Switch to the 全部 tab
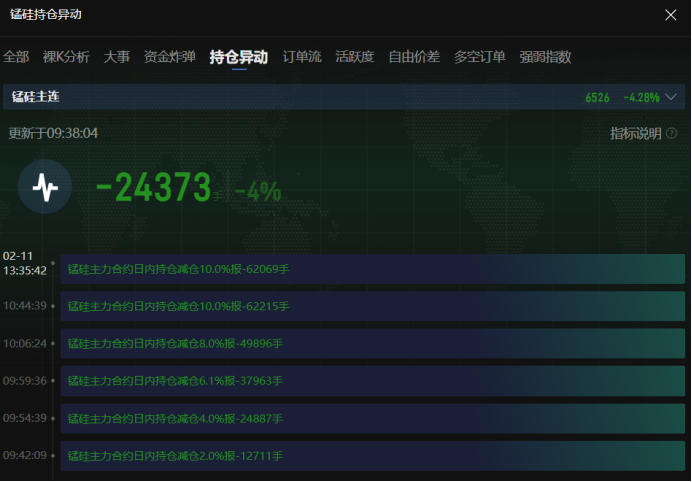The width and height of the screenshot is (692, 482). (16, 57)
